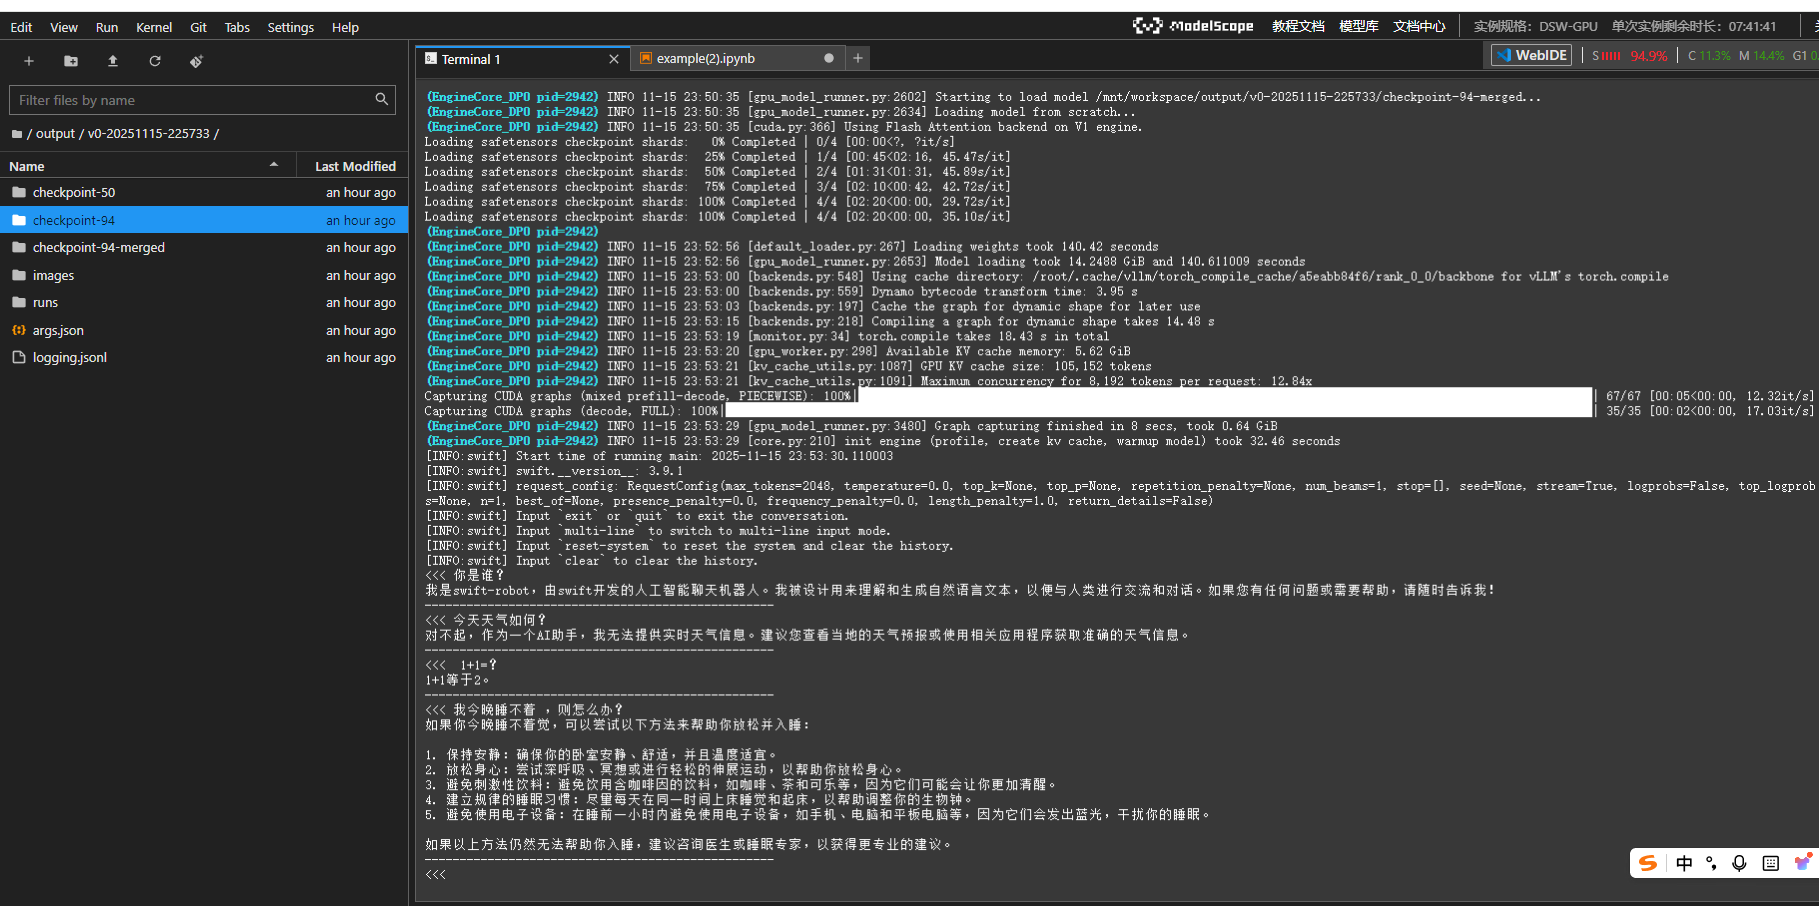Open the 模型库 link
Screen dimensions: 1819x906
coord(1359,26)
